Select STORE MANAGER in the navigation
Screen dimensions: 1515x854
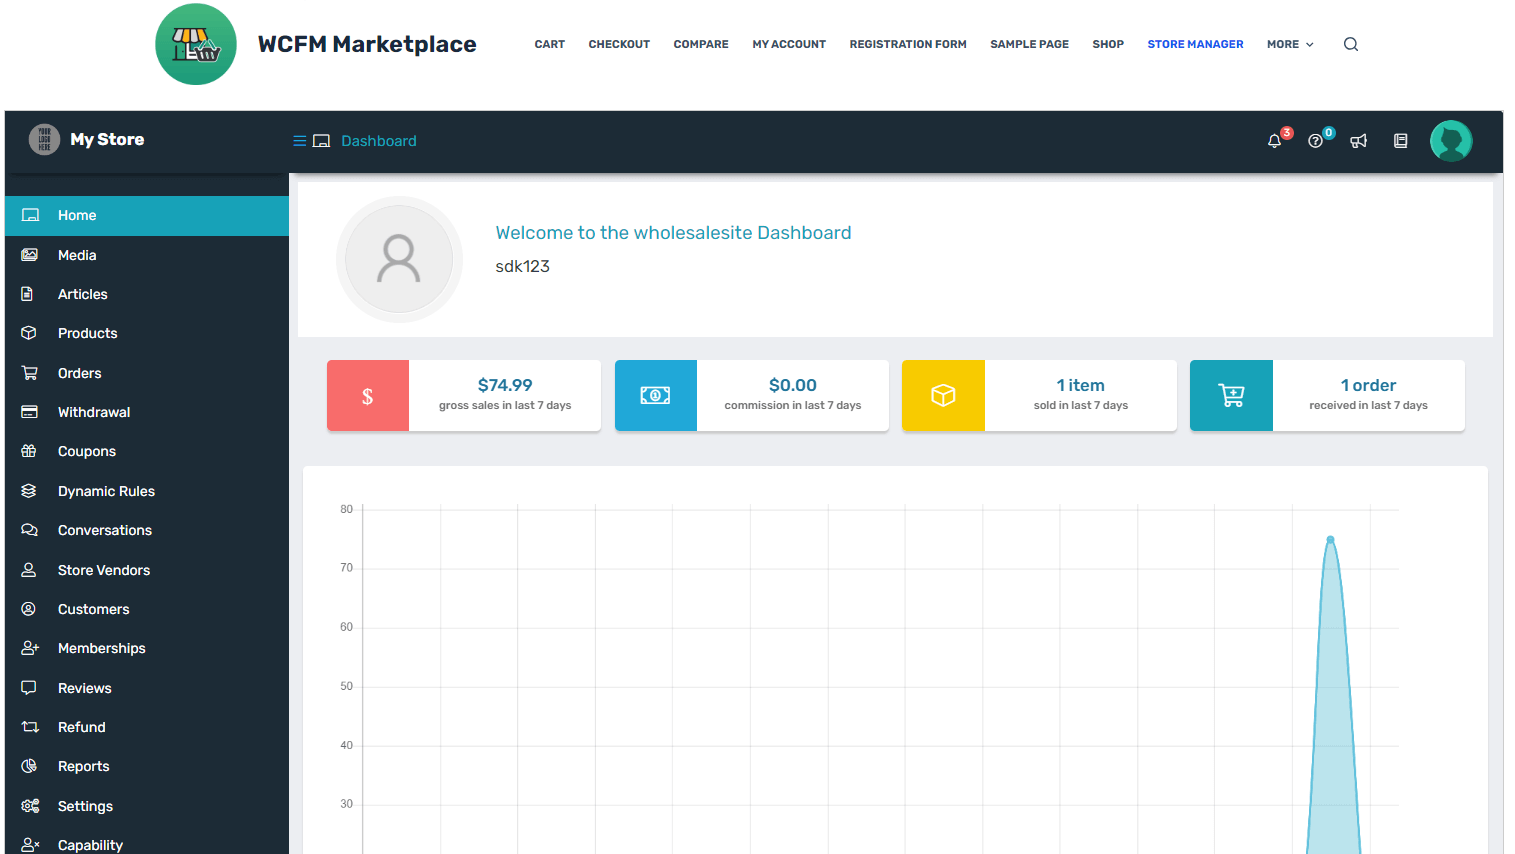pyautogui.click(x=1195, y=44)
